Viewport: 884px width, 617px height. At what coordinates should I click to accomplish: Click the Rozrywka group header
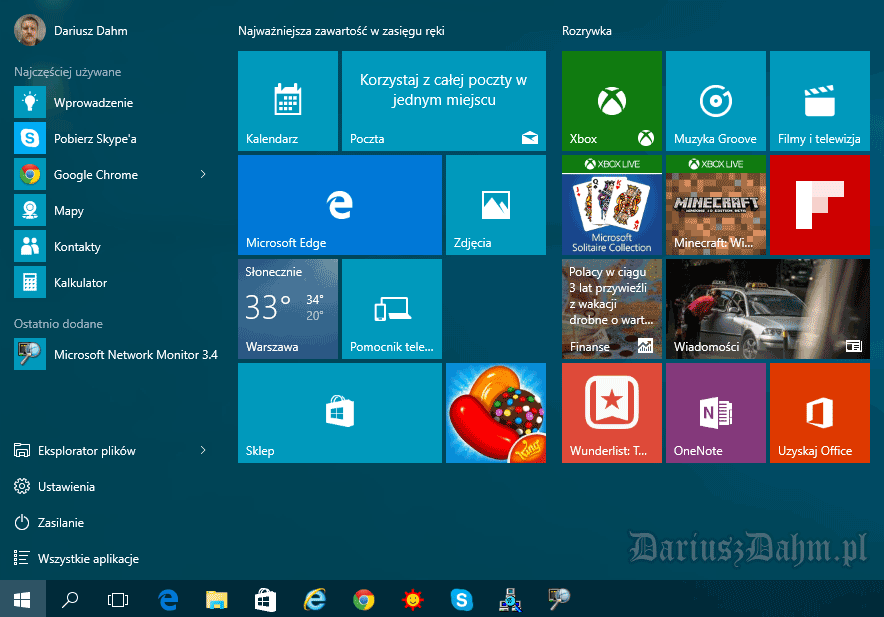(587, 31)
